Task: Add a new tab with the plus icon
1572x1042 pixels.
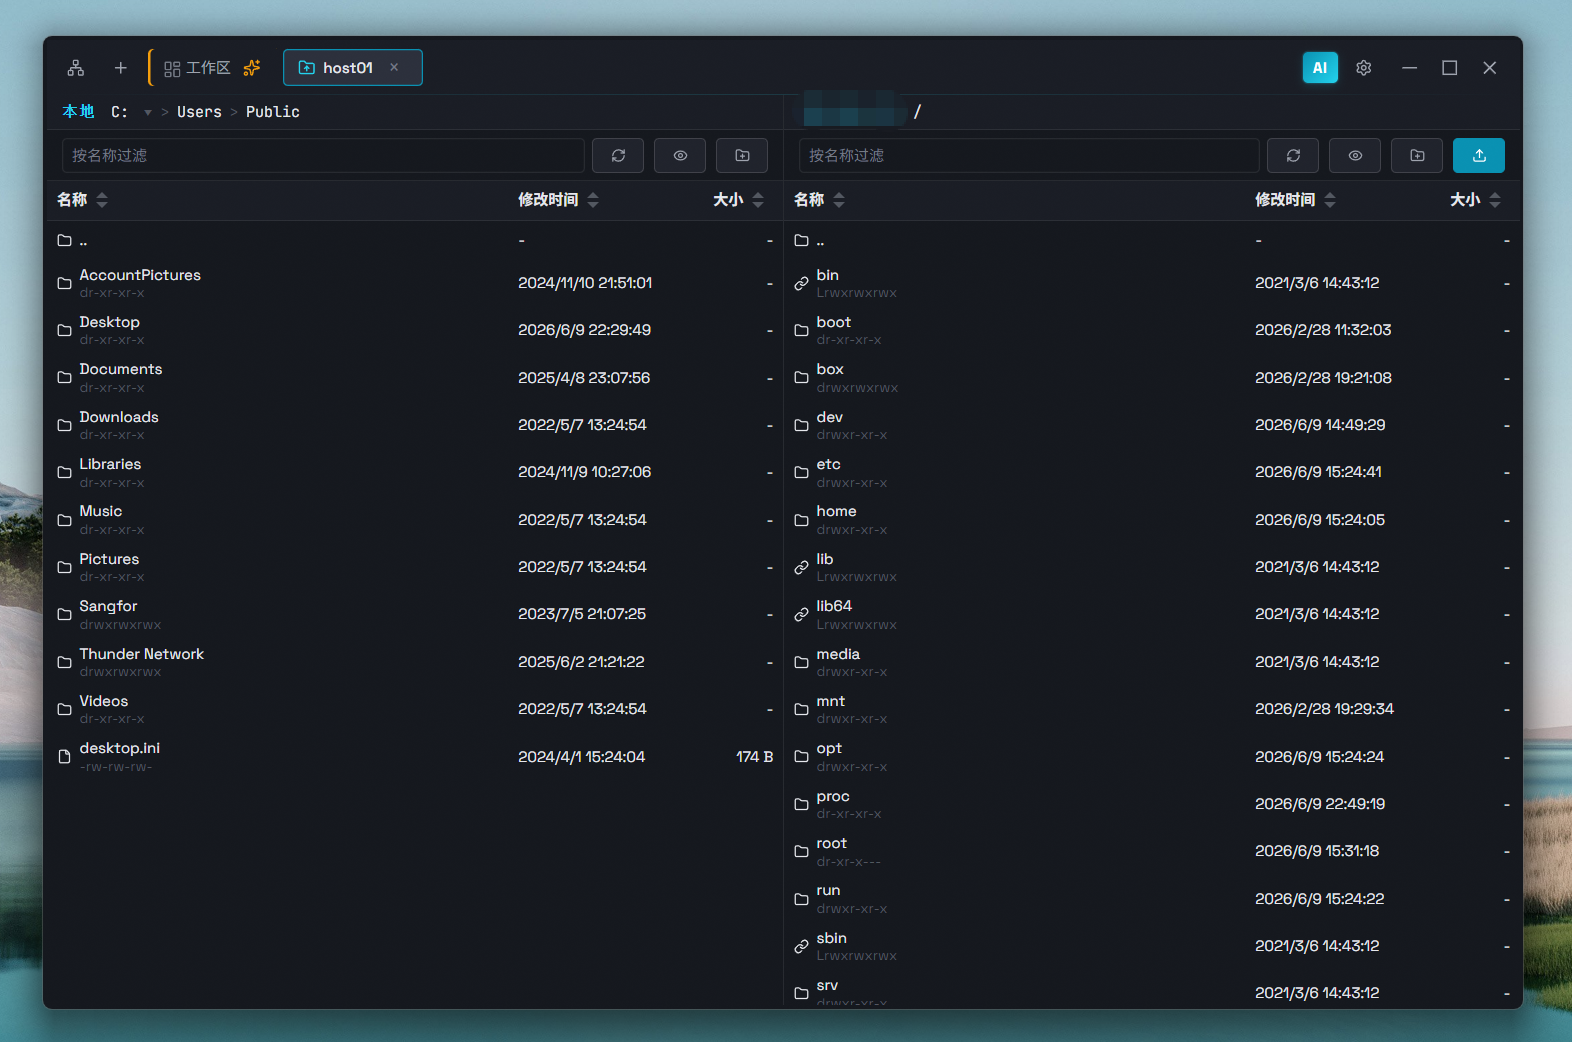Action: pyautogui.click(x=120, y=68)
